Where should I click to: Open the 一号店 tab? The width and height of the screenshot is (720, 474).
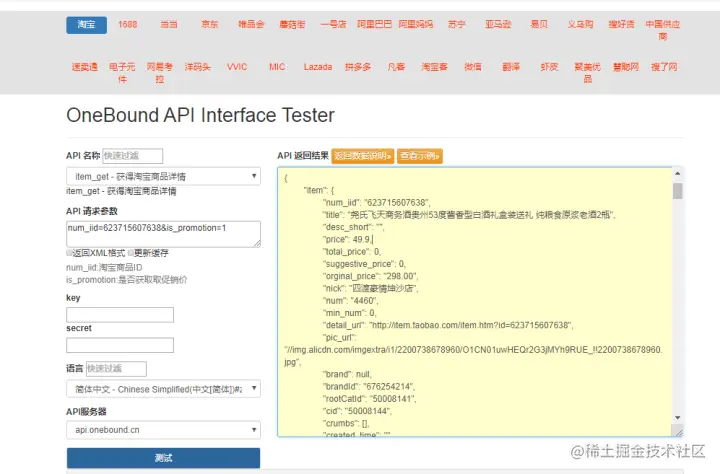(x=333, y=25)
